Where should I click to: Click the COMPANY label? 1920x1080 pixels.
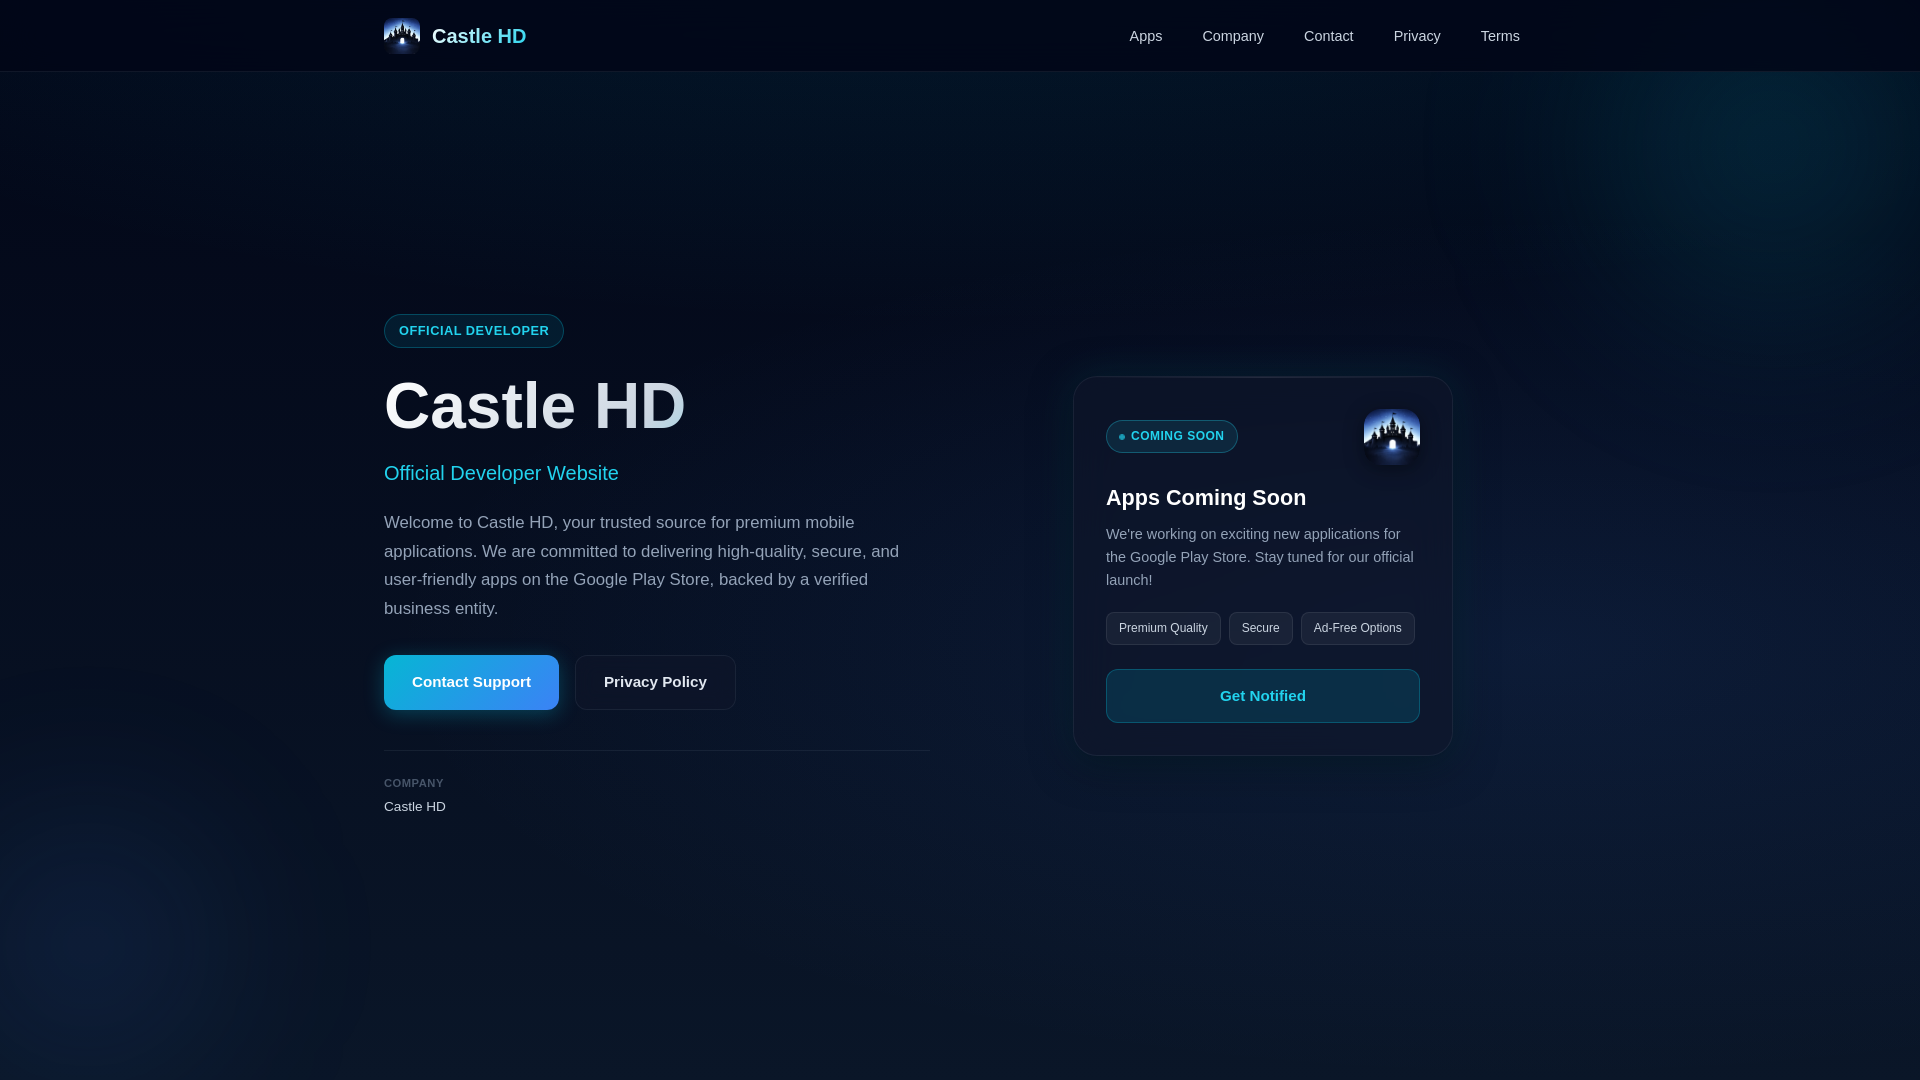pos(414,783)
